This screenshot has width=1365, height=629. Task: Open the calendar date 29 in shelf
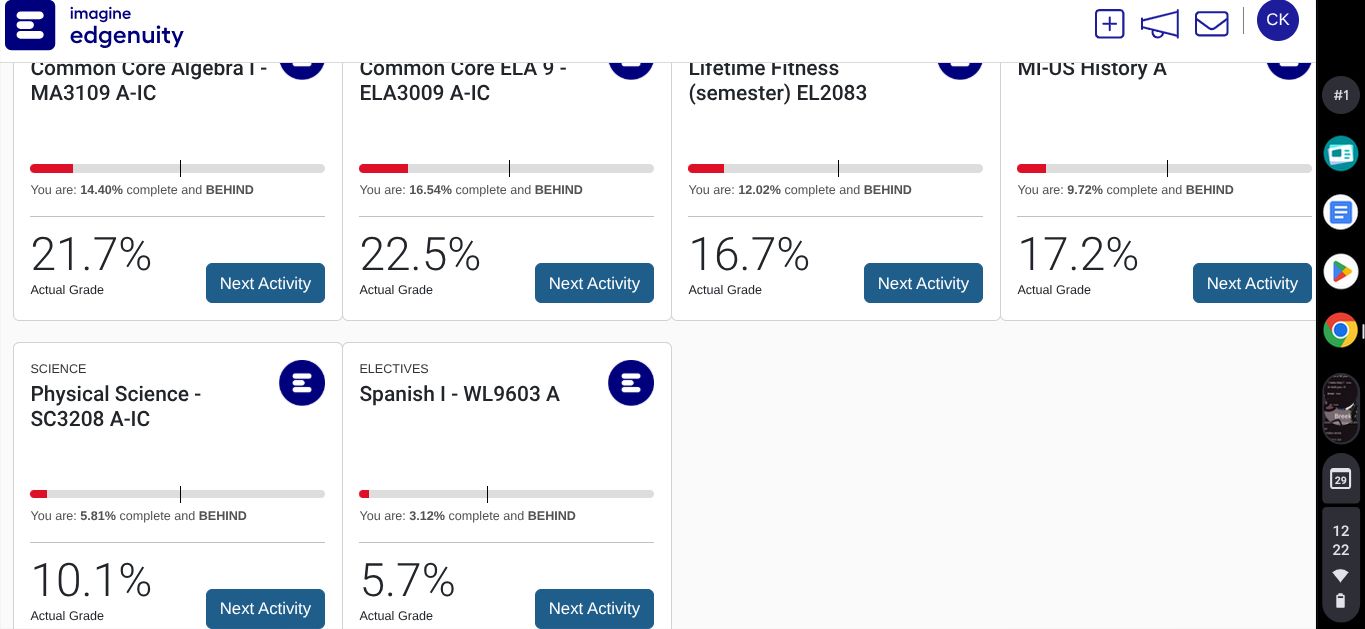coord(1340,479)
